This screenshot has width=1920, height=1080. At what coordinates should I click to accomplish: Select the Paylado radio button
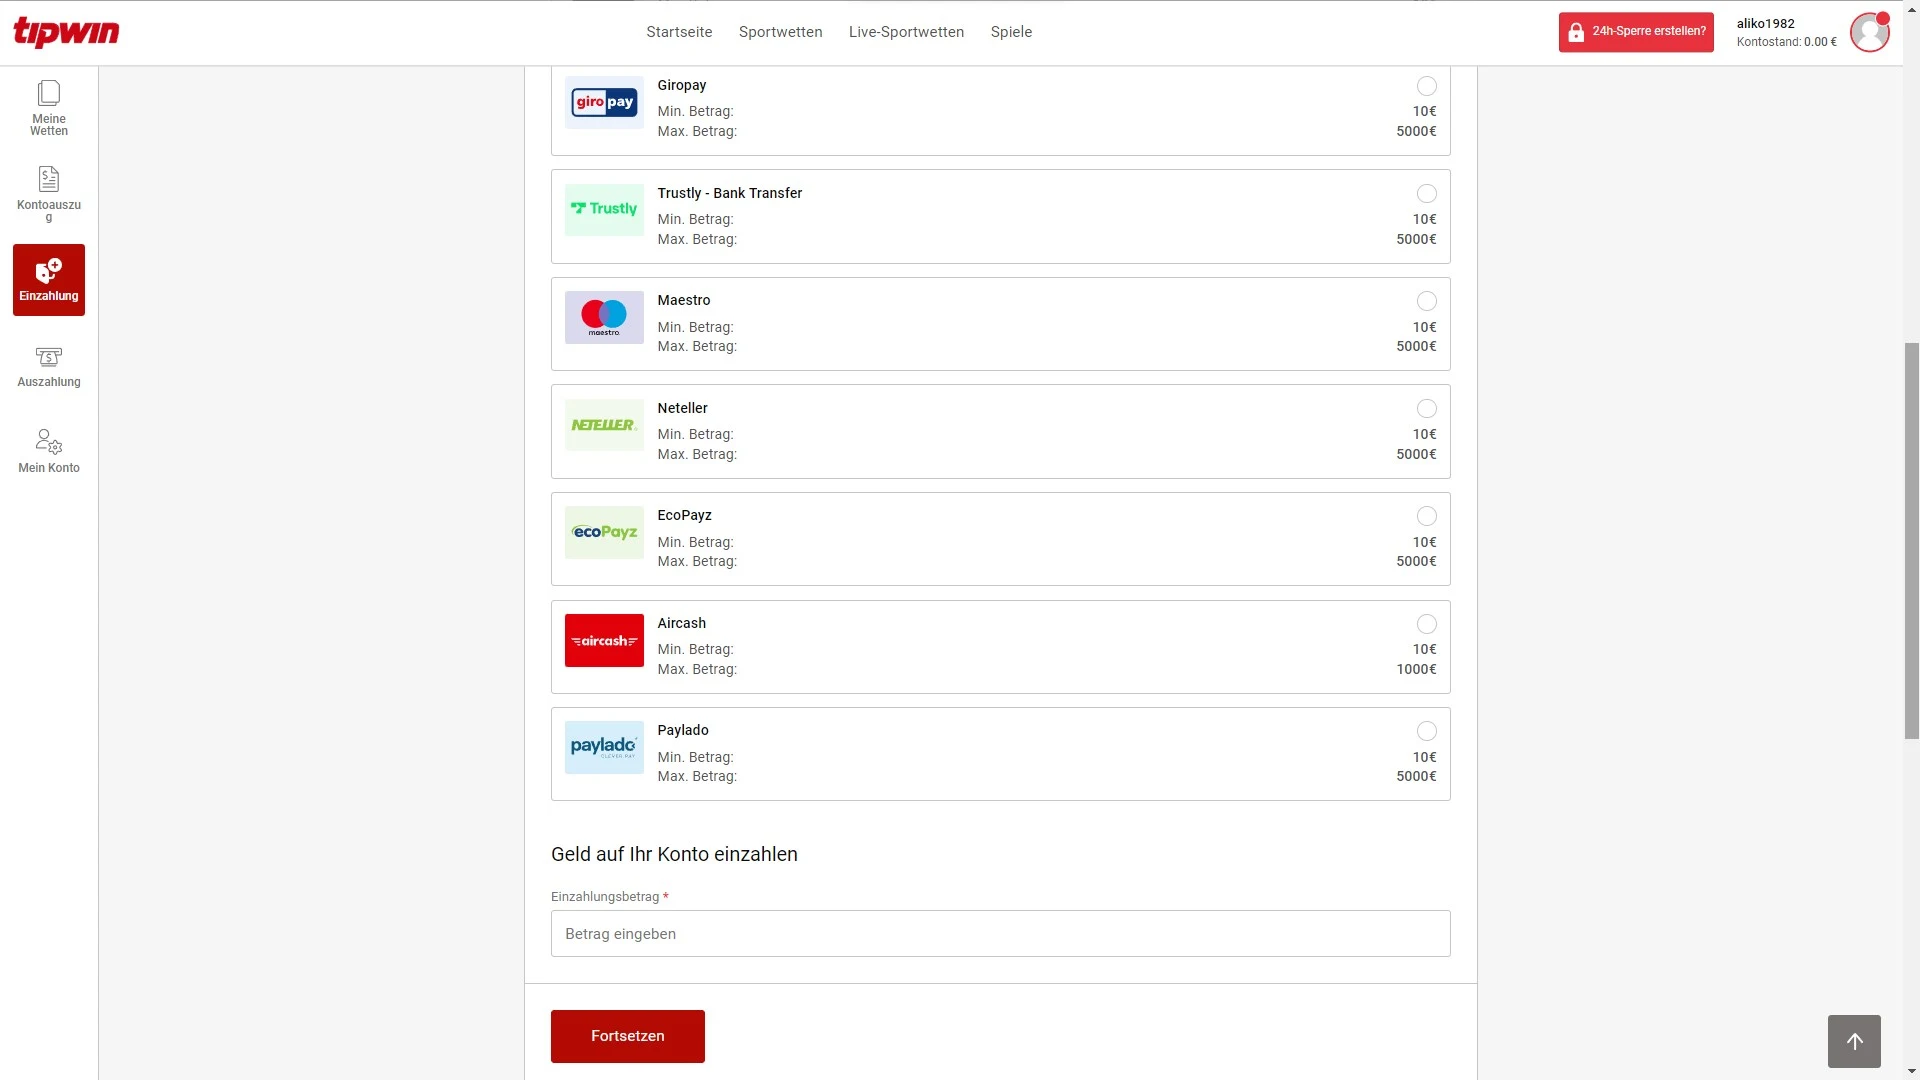[1427, 731]
